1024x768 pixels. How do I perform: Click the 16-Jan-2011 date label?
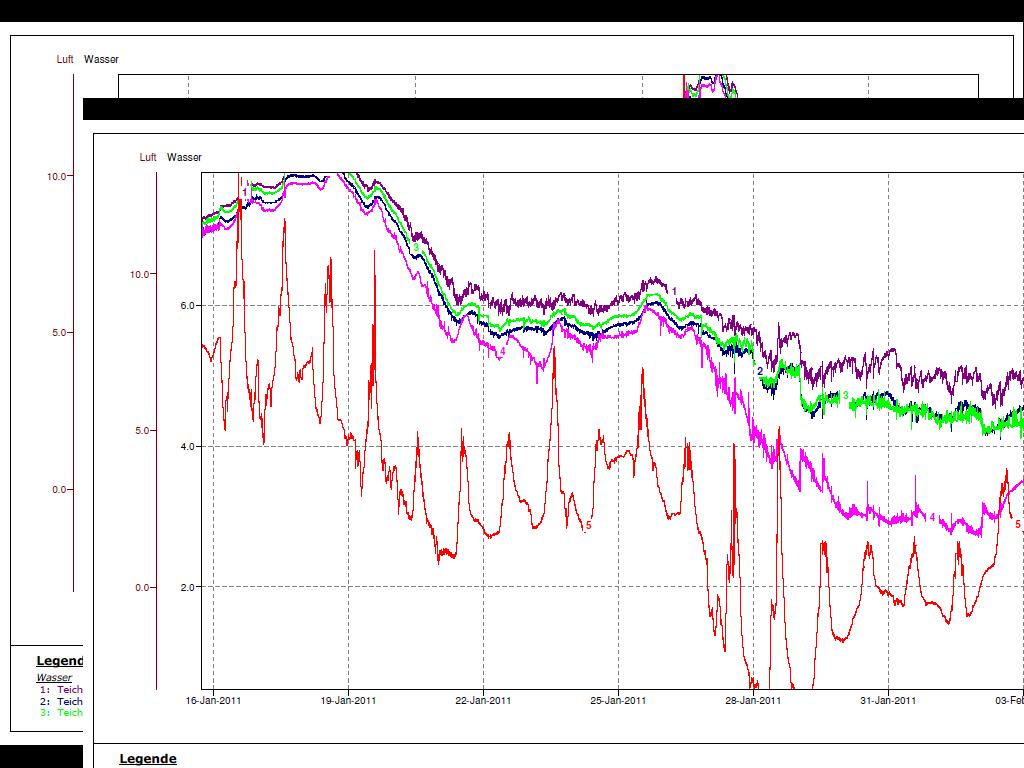[x=213, y=701]
